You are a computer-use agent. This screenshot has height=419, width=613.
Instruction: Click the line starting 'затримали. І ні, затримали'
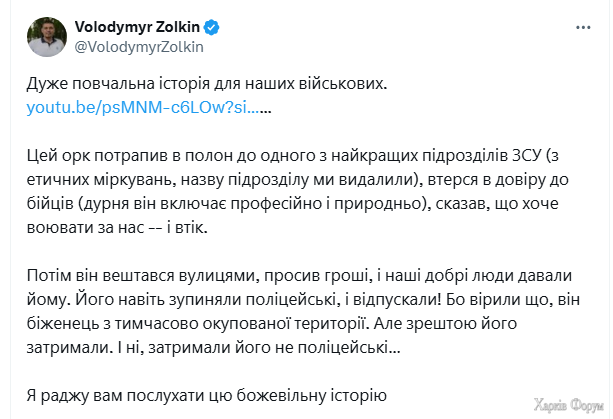[x=213, y=347]
